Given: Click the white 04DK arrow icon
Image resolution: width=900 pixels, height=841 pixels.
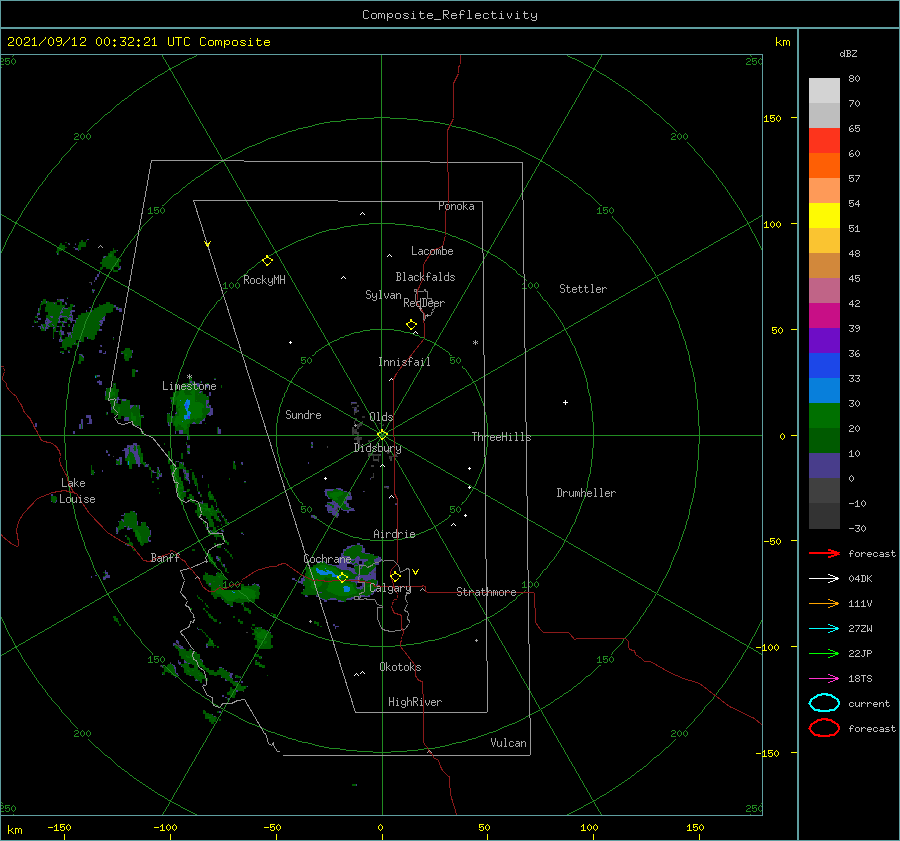Looking at the screenshot, I should point(824,578).
